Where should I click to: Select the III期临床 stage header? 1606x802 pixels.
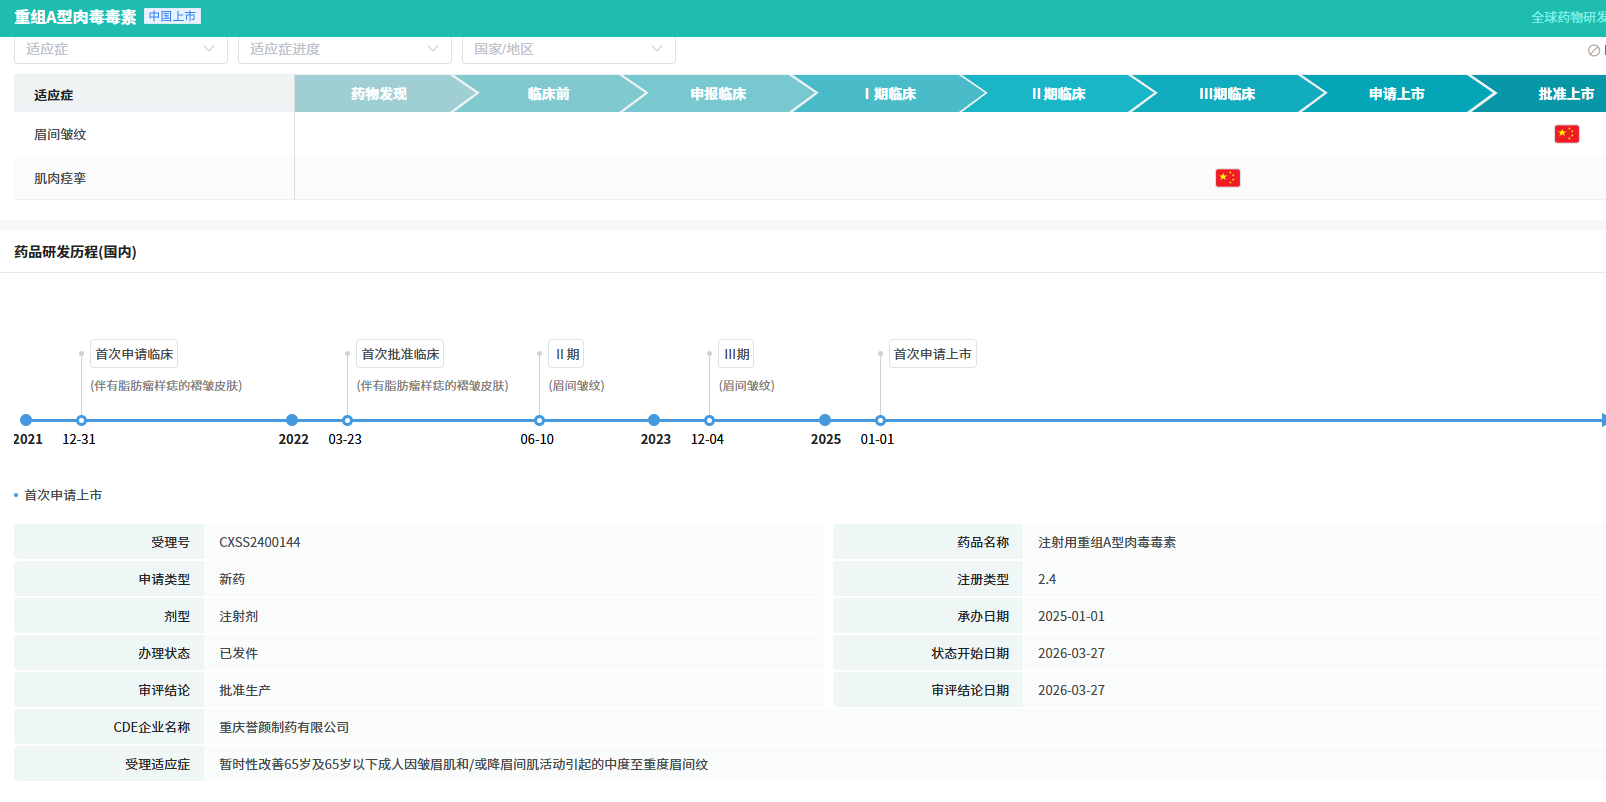[1227, 94]
